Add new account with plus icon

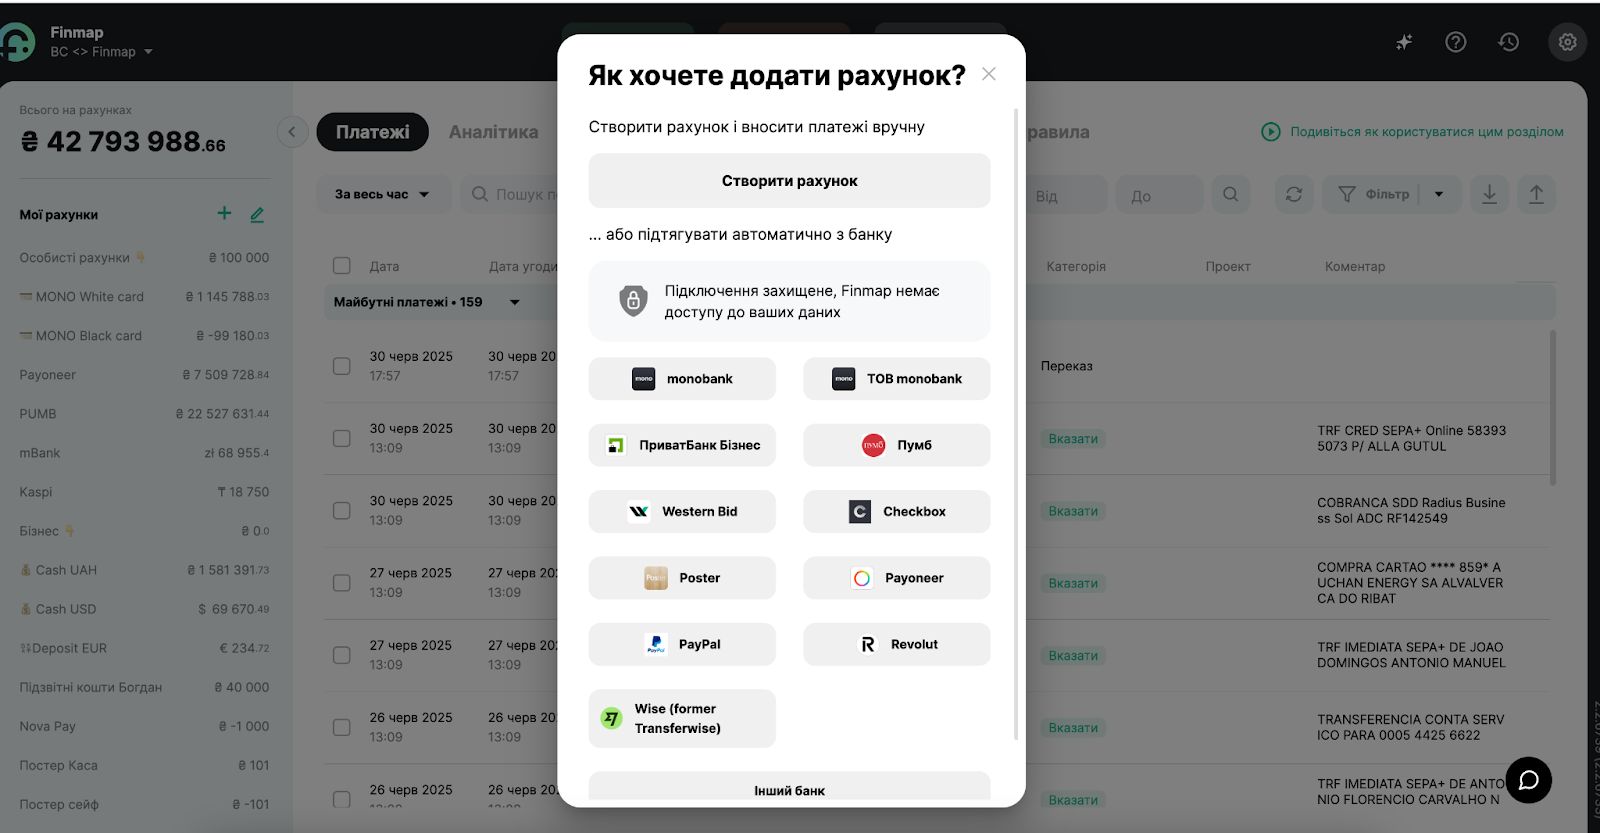coord(224,213)
